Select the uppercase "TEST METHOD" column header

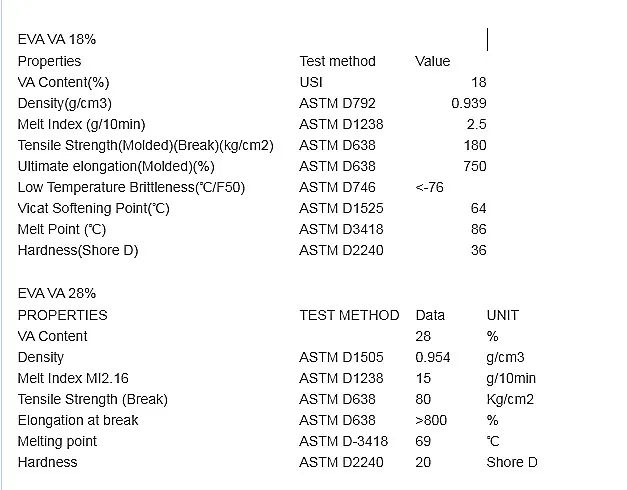pos(349,315)
